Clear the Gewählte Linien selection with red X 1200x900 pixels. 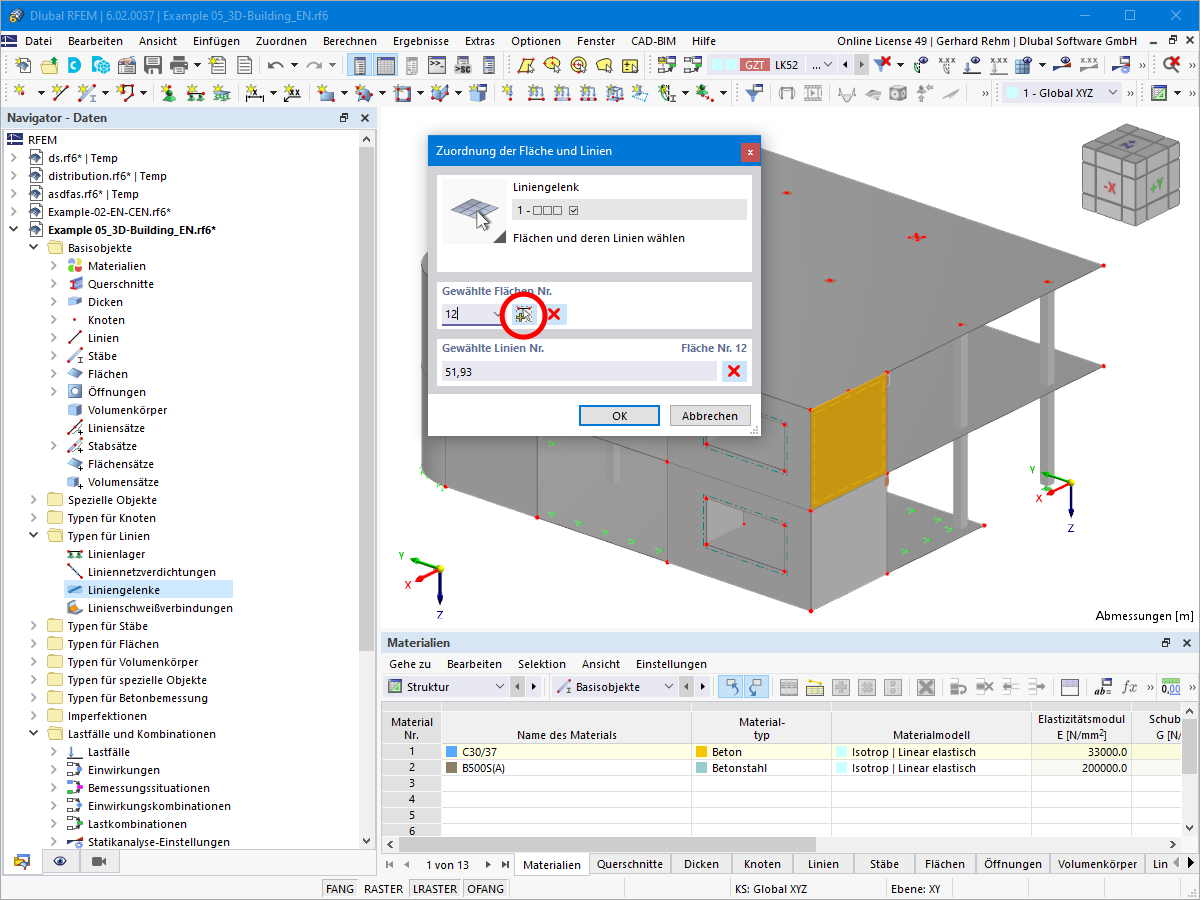tap(734, 372)
